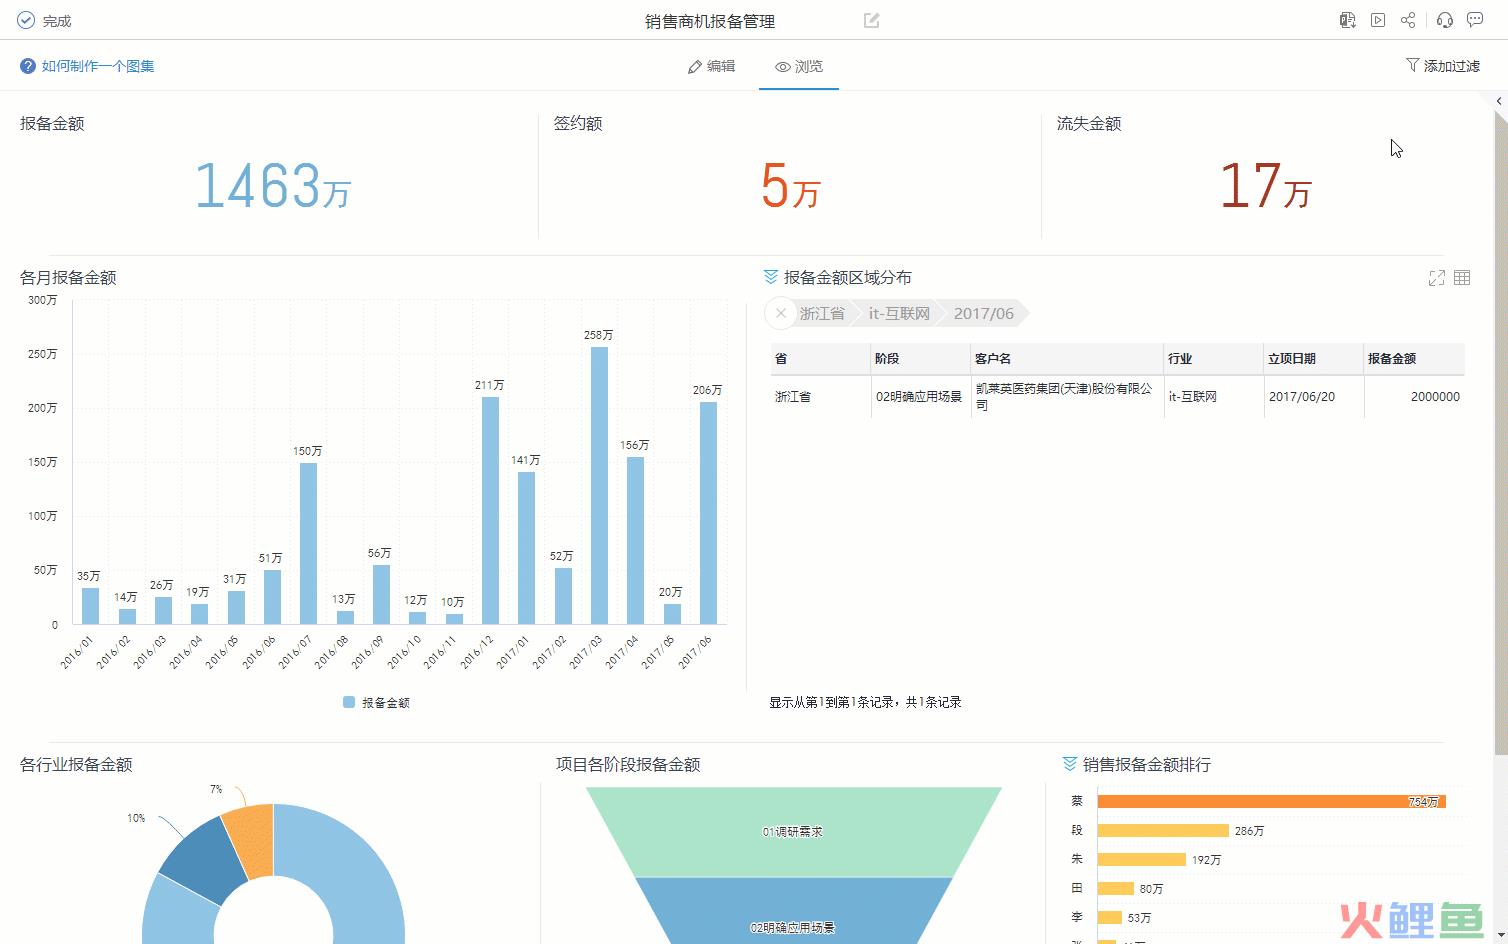Collapse side panel with the arrow
The height and width of the screenshot is (944, 1508).
(x=1499, y=101)
